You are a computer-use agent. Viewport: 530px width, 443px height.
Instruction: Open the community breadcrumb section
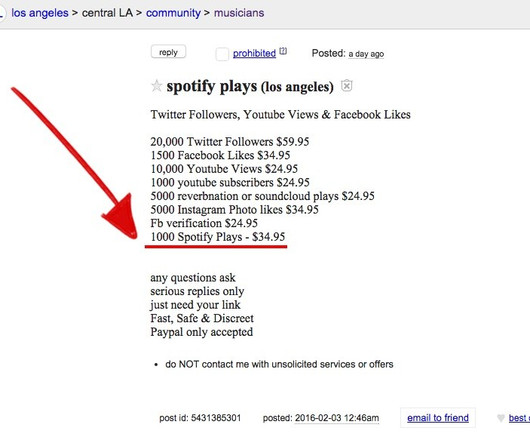click(x=173, y=13)
